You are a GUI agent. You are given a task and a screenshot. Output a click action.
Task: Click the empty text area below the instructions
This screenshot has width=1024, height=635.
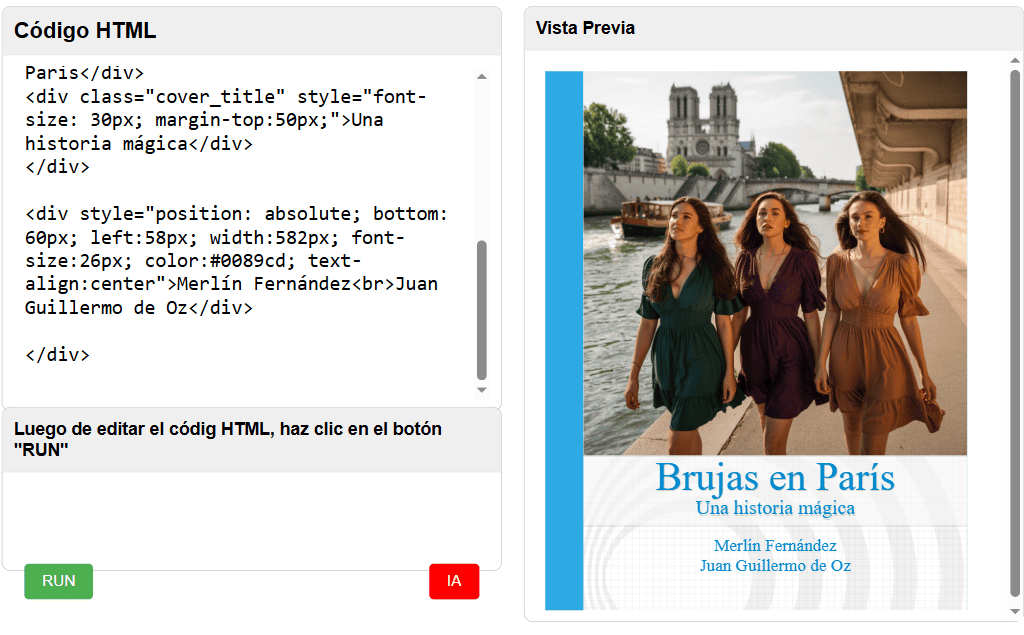(251, 518)
